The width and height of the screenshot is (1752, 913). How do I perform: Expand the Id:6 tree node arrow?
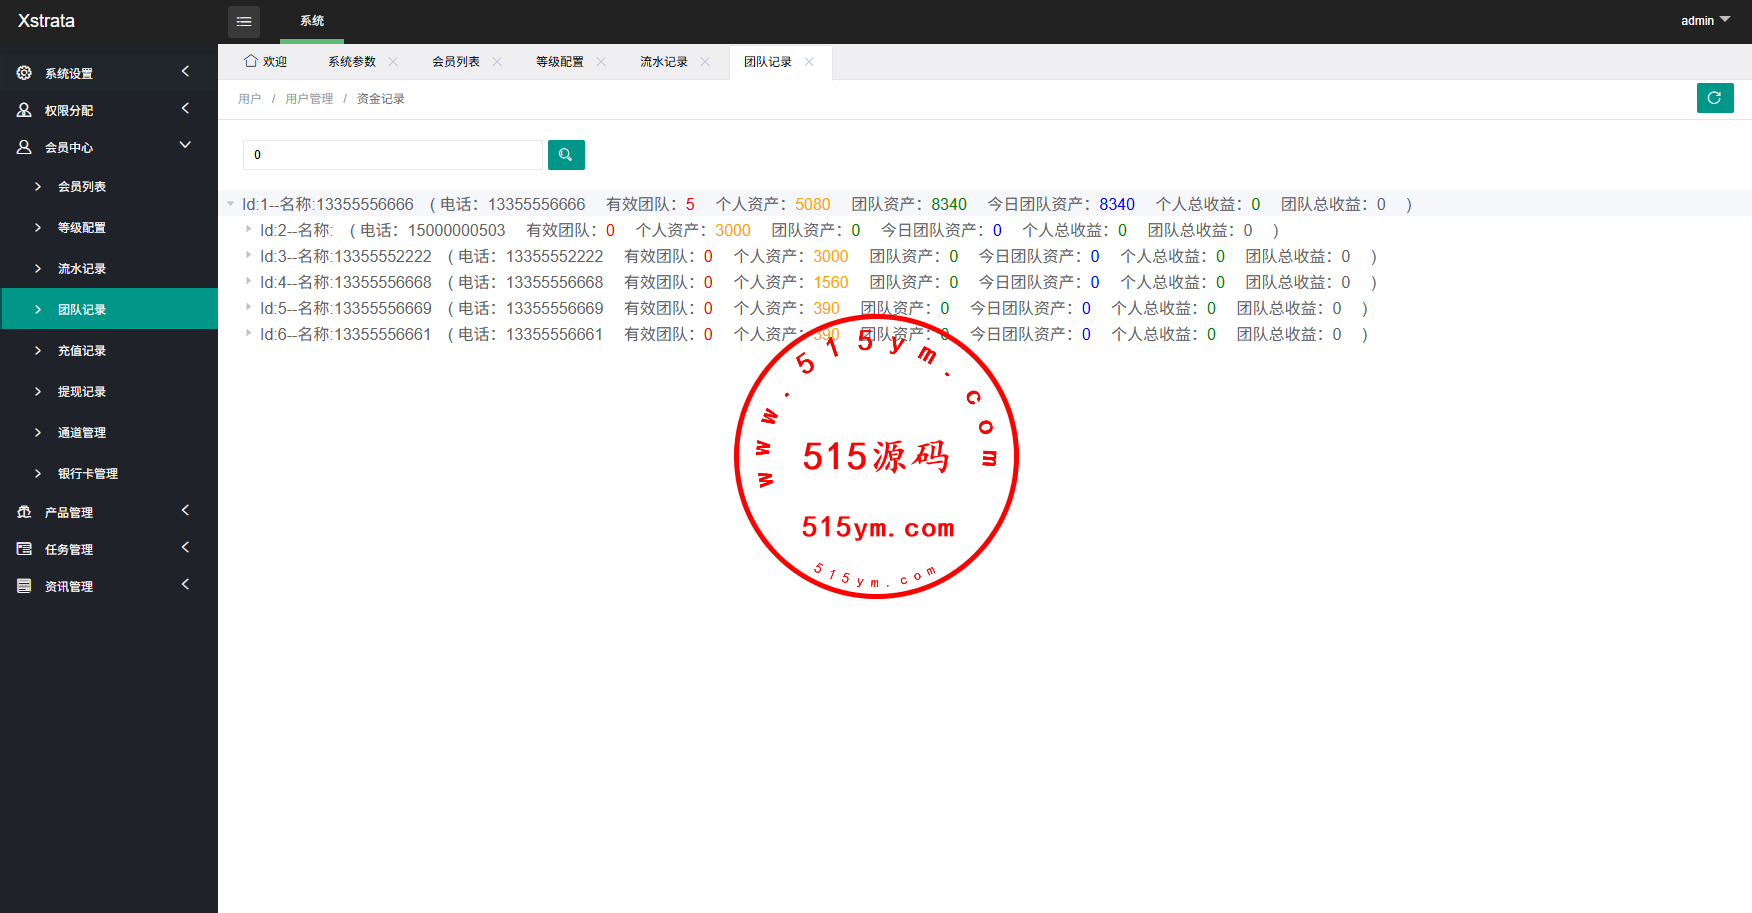click(248, 334)
